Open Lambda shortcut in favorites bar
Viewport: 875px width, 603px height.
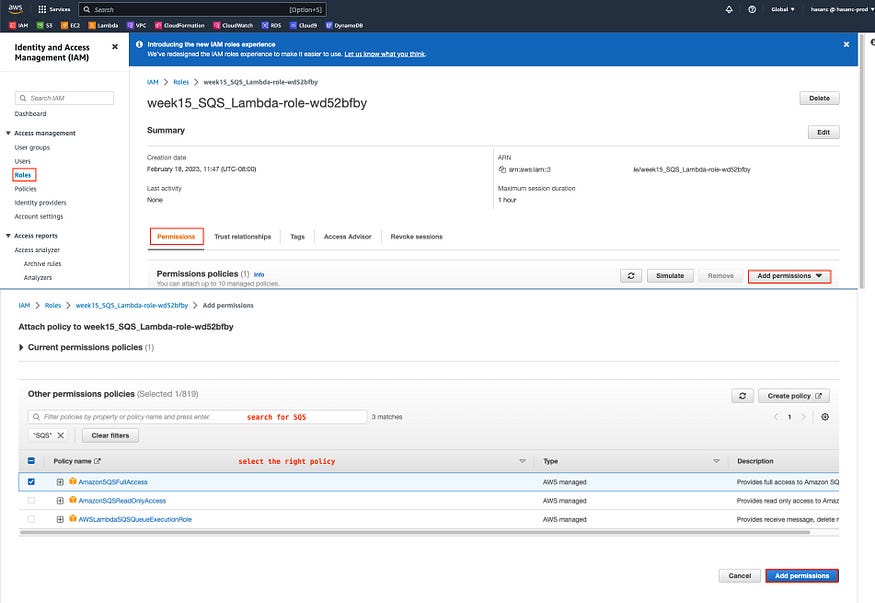(103, 25)
